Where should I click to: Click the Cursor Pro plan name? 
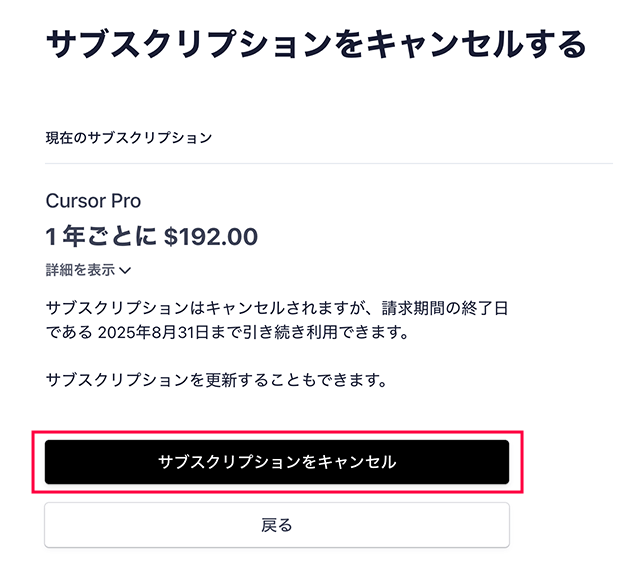tap(93, 200)
